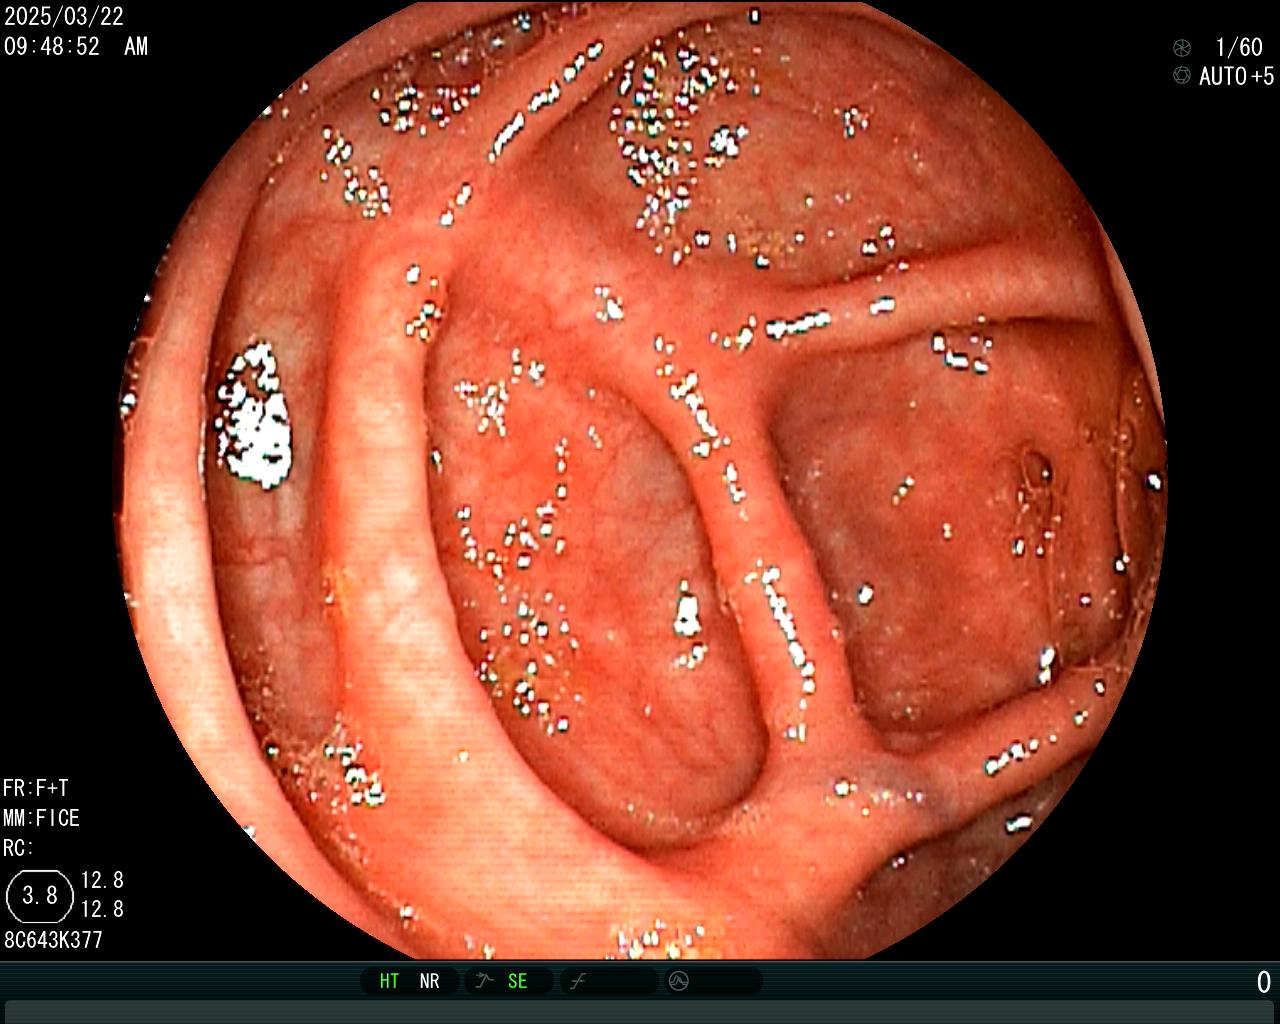Click the counter 0 at bottom right
Image resolution: width=1280 pixels, height=1024 pixels.
click(x=1264, y=982)
